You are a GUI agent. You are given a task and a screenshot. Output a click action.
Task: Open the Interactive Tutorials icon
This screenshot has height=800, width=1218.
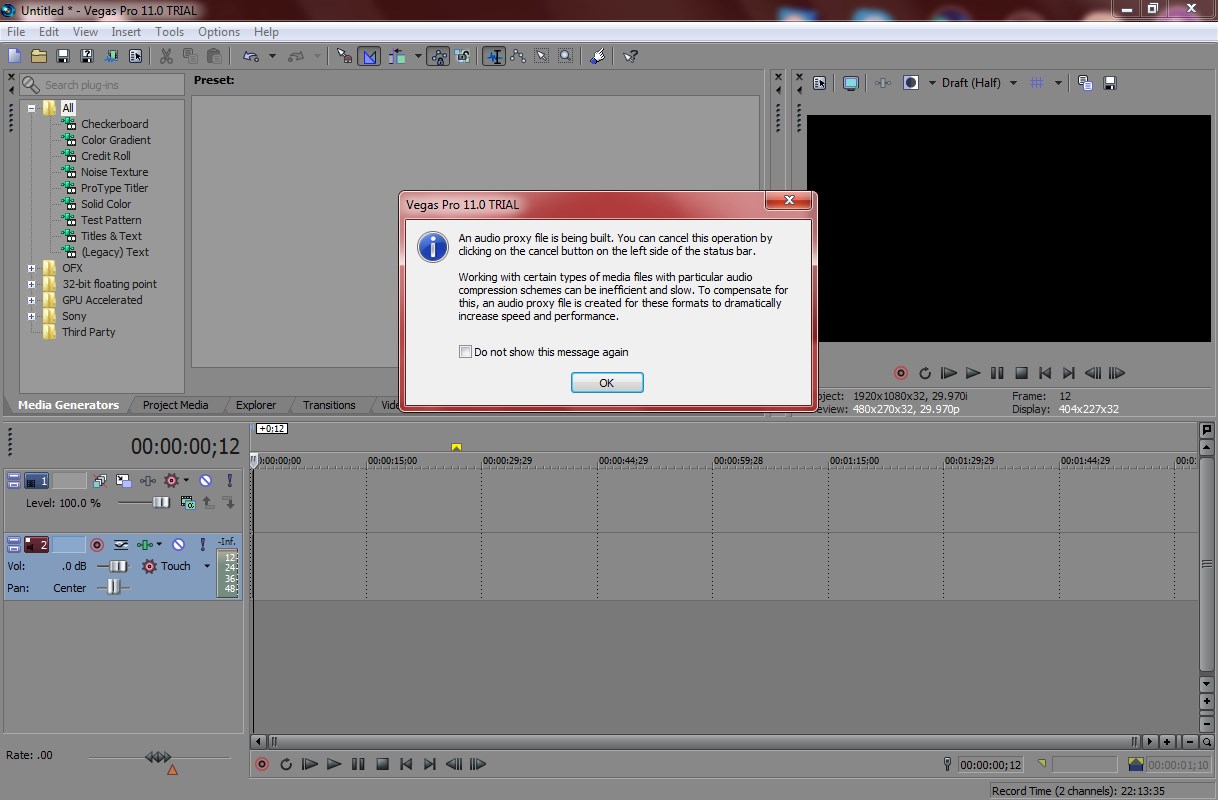tap(597, 56)
